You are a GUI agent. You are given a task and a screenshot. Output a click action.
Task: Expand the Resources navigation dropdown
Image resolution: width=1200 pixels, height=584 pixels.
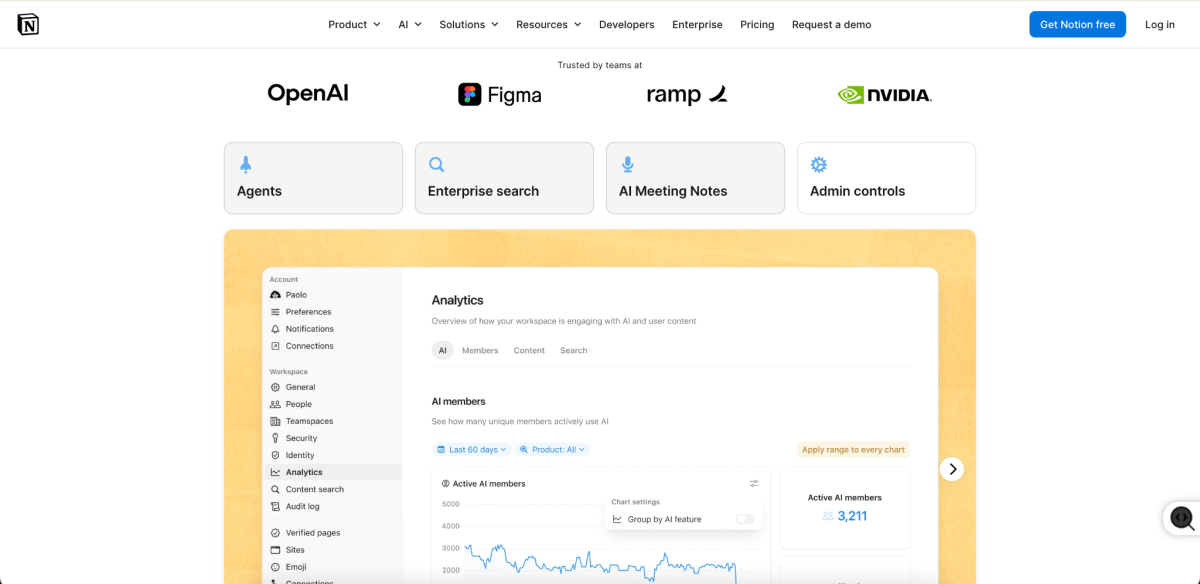(549, 24)
